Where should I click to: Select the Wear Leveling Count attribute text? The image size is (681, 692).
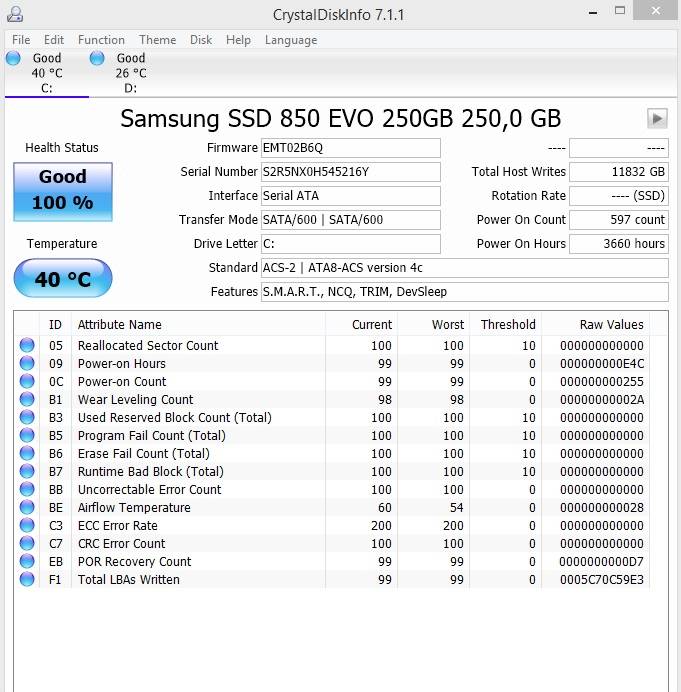click(135, 399)
